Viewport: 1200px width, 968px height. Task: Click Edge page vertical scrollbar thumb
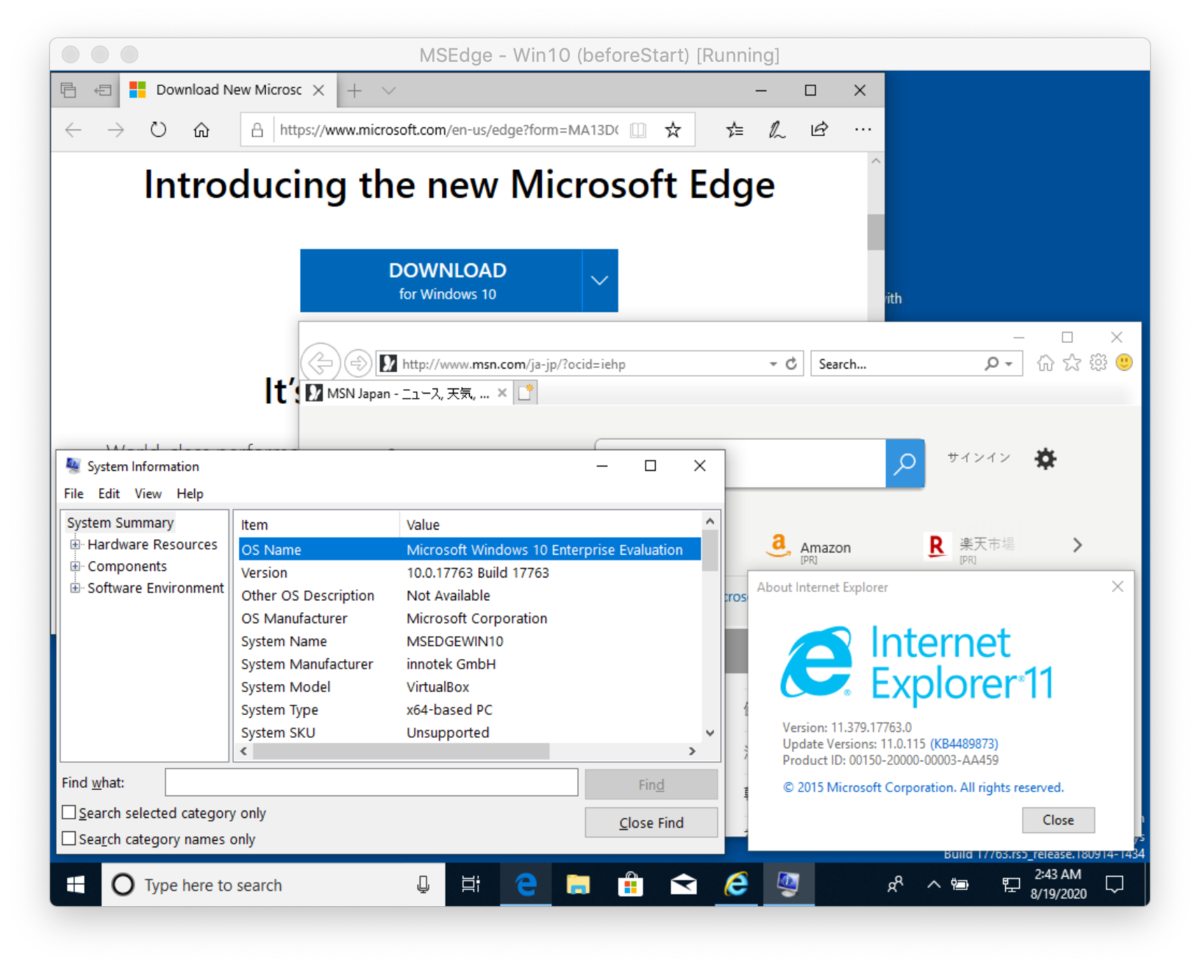click(x=875, y=232)
